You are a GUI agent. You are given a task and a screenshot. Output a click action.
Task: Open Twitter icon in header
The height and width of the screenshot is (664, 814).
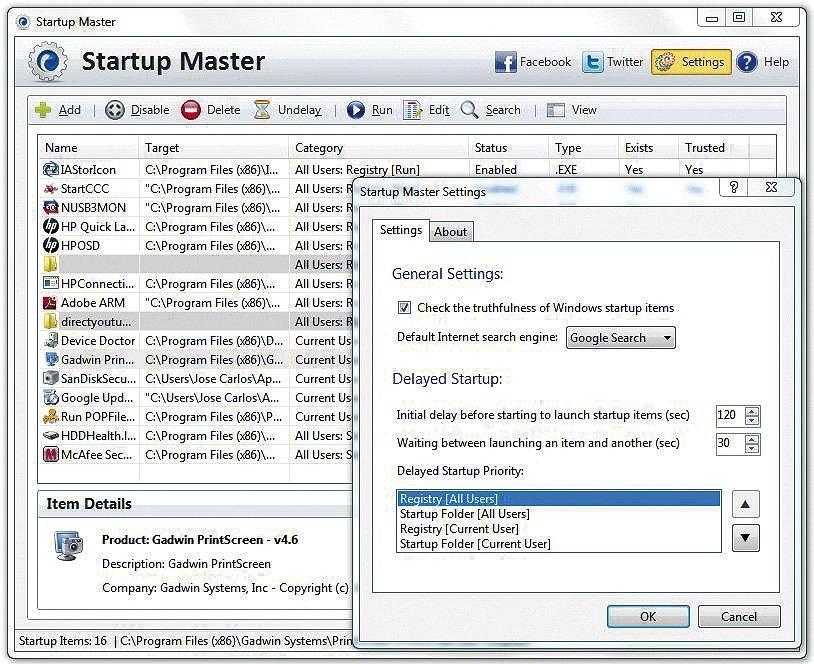click(x=592, y=62)
